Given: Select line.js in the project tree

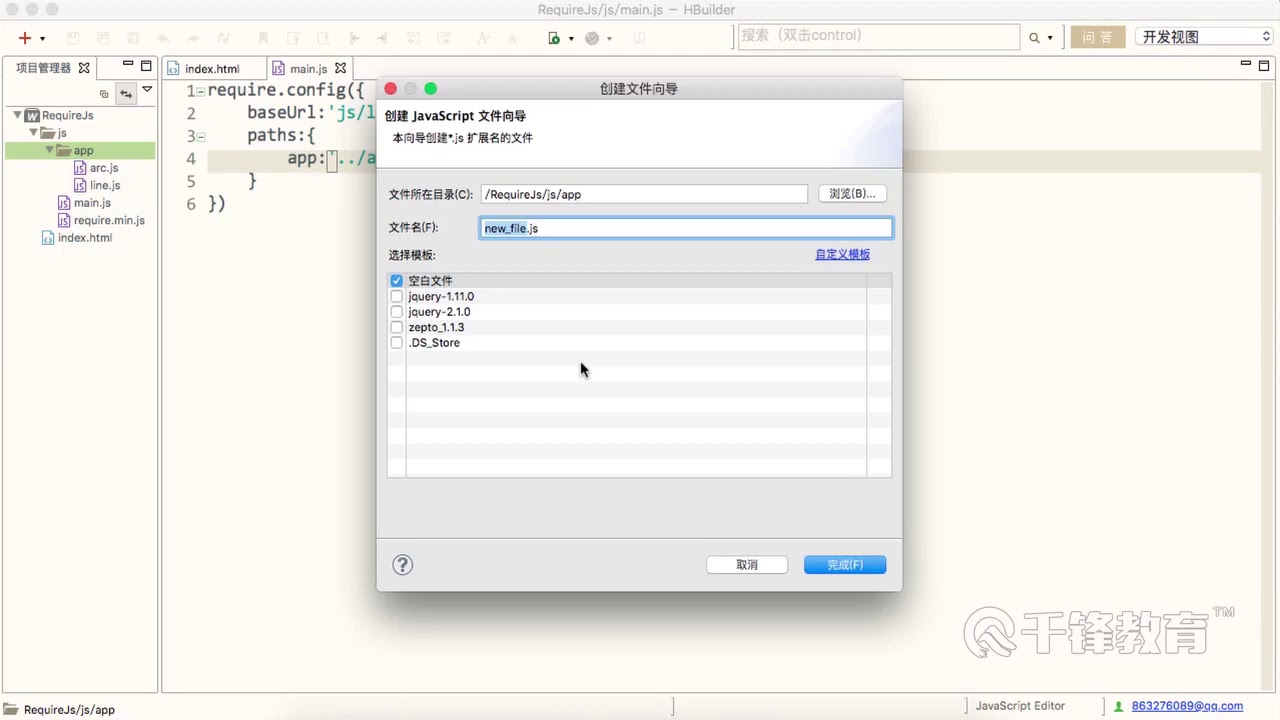Looking at the screenshot, I should [105, 185].
